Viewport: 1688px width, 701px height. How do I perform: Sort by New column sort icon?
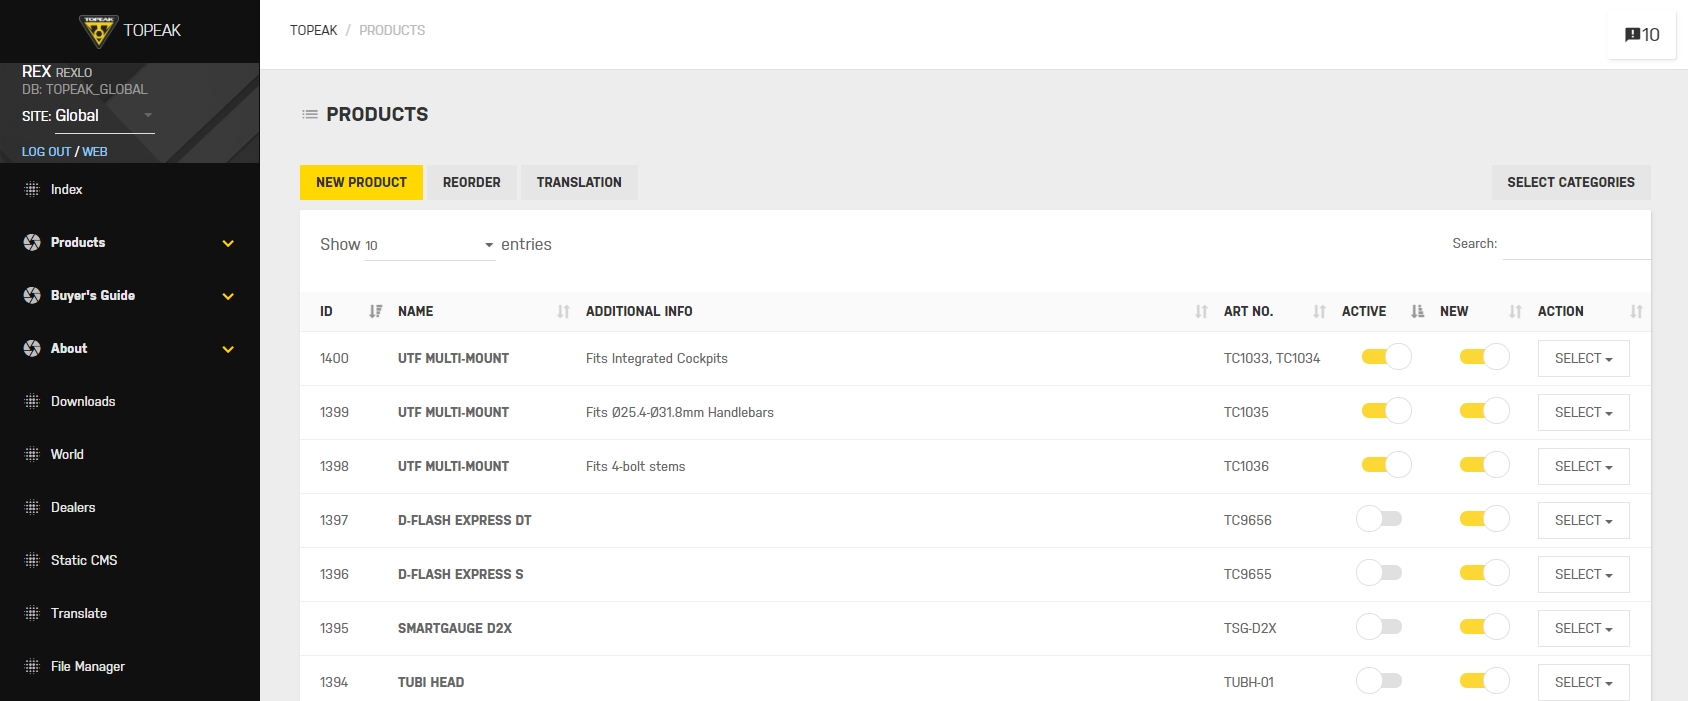point(1515,311)
